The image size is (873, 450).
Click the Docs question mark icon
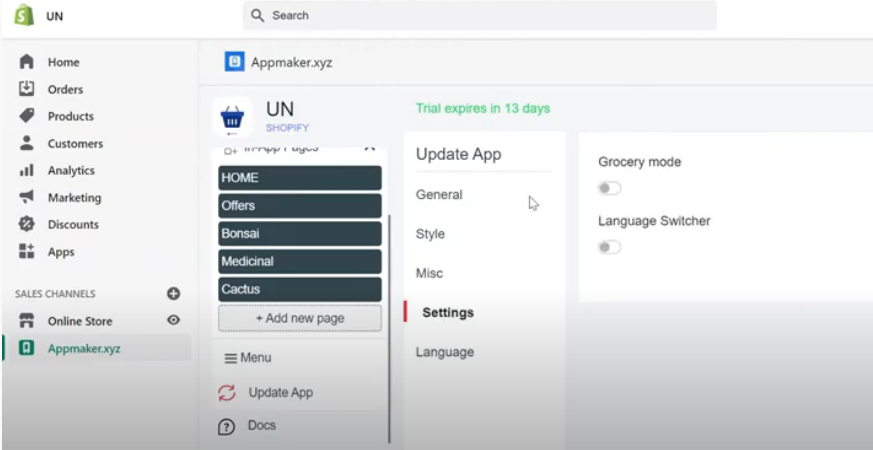click(226, 427)
